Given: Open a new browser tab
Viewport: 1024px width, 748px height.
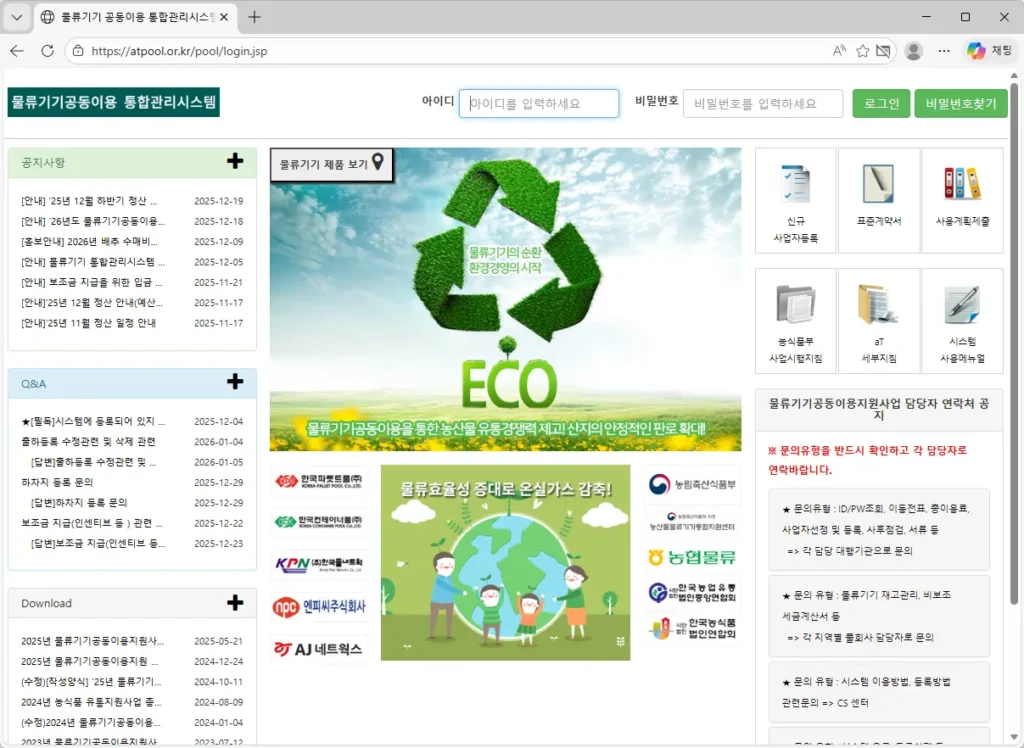Looking at the screenshot, I should pyautogui.click(x=255, y=17).
